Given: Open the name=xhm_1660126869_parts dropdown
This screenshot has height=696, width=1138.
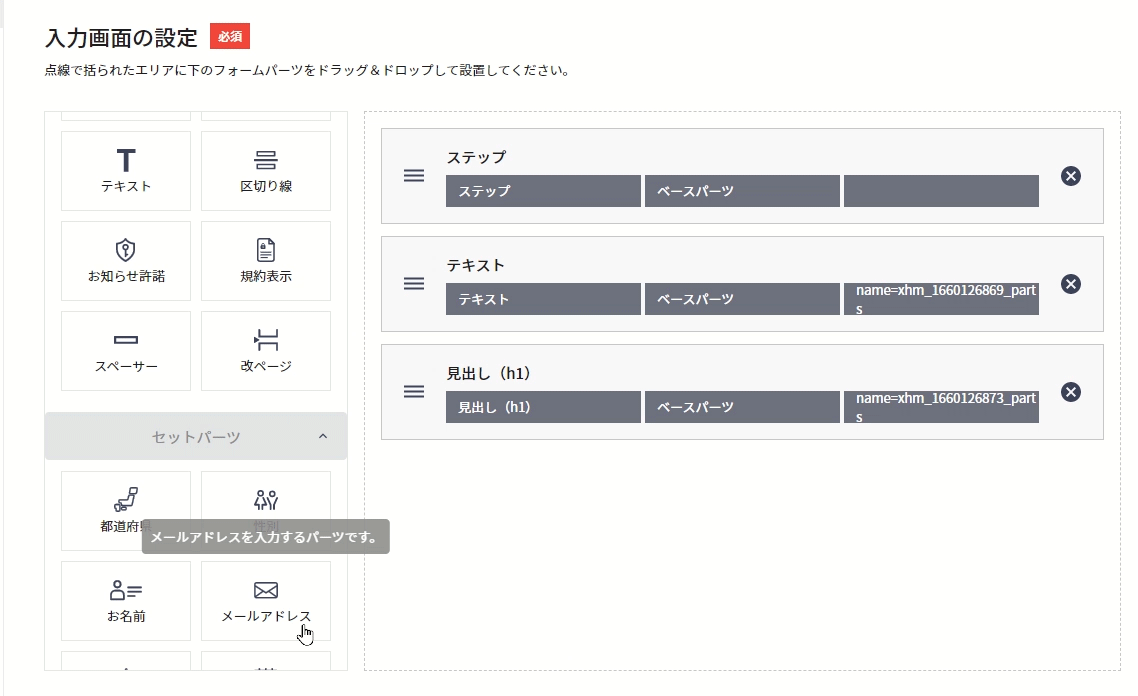Looking at the screenshot, I should click(940, 298).
